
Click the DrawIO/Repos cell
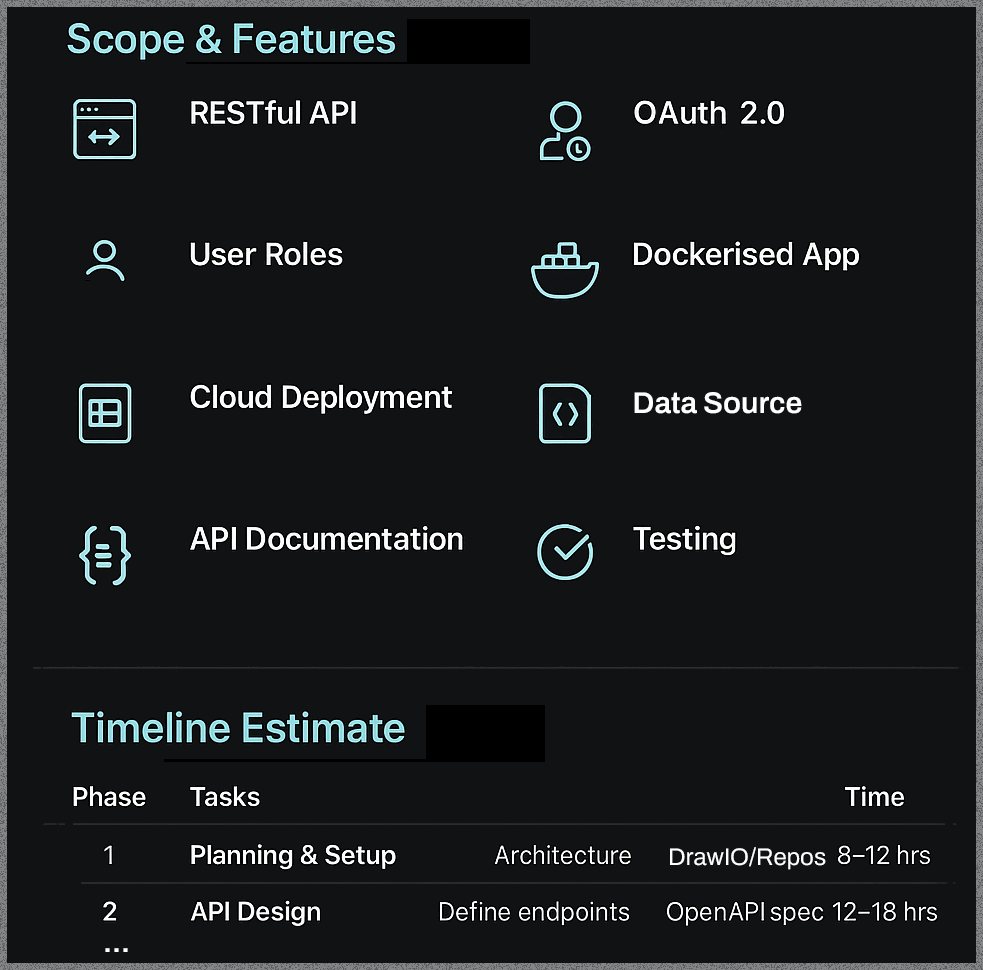coord(746,857)
